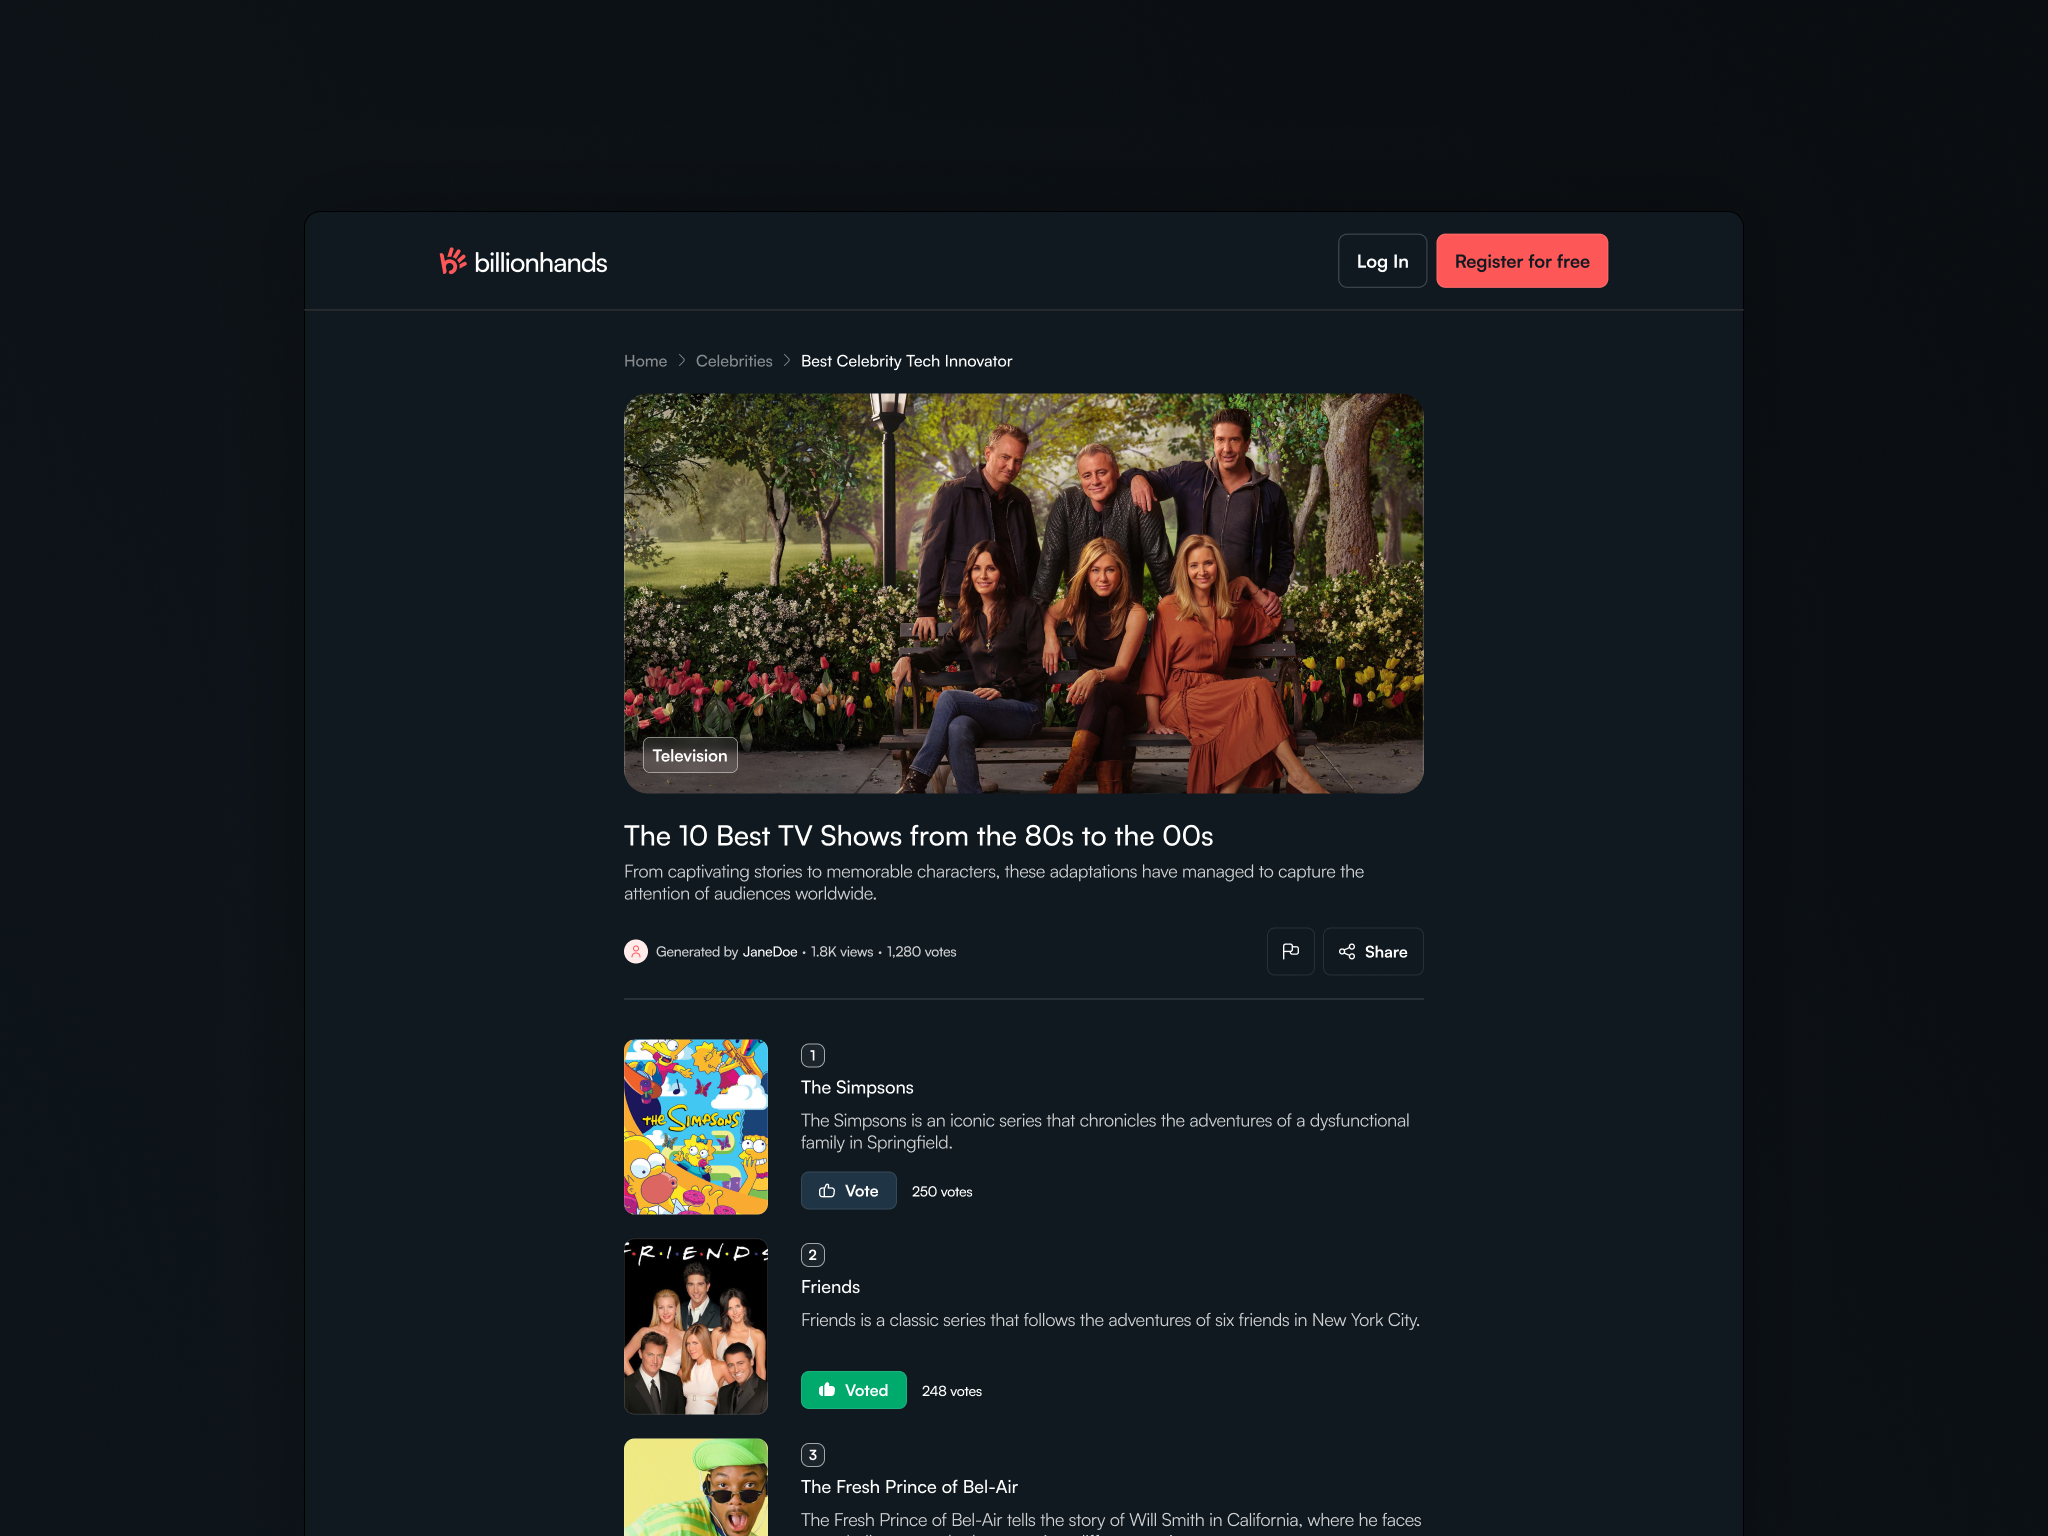Screen dimensions: 2048x1536
Task: Click the Television category tag
Action: [690, 756]
